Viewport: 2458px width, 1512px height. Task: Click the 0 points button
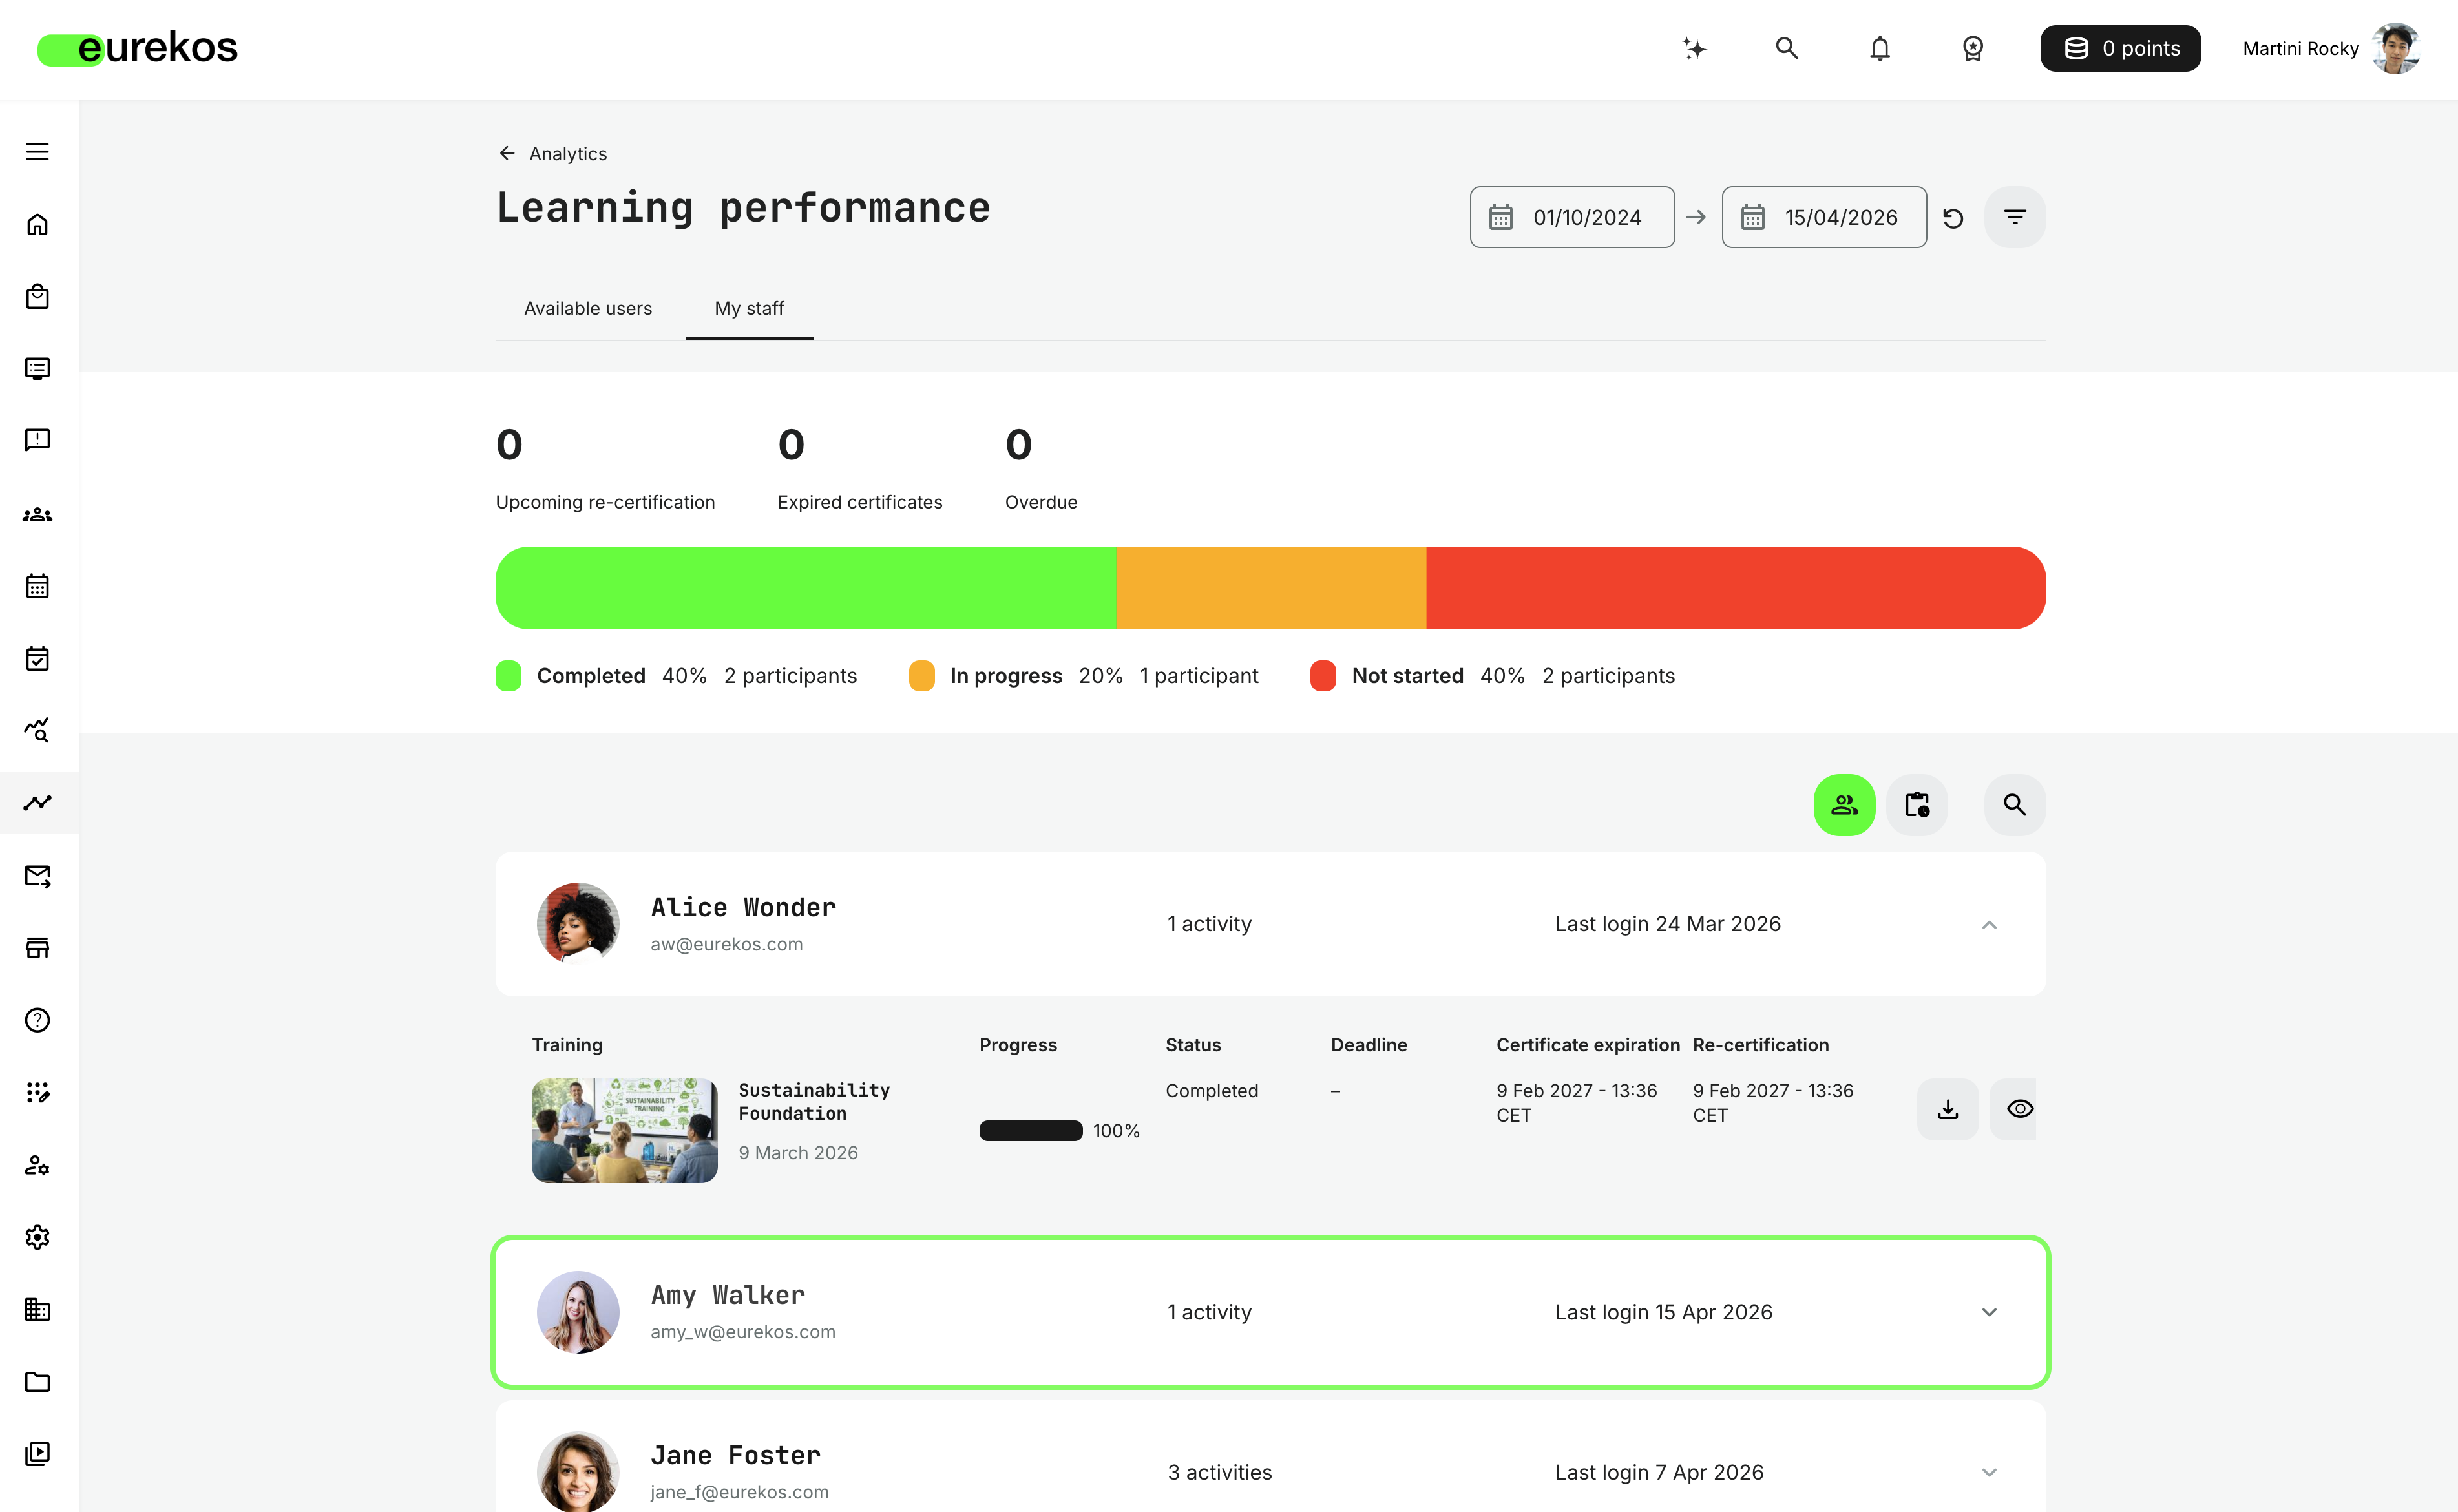tap(2120, 48)
